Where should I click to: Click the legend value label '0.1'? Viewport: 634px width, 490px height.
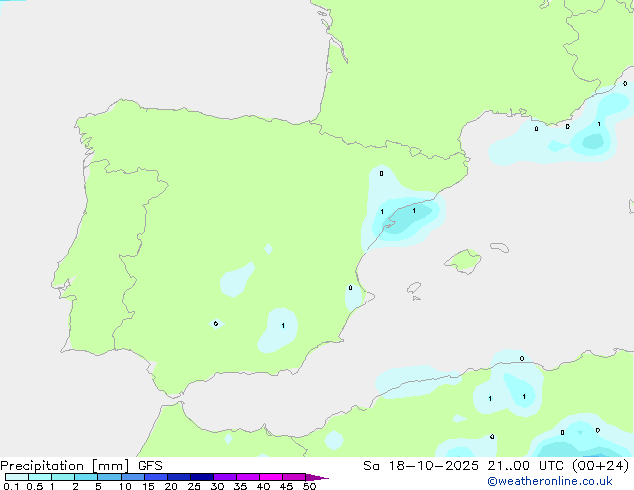tap(11, 486)
